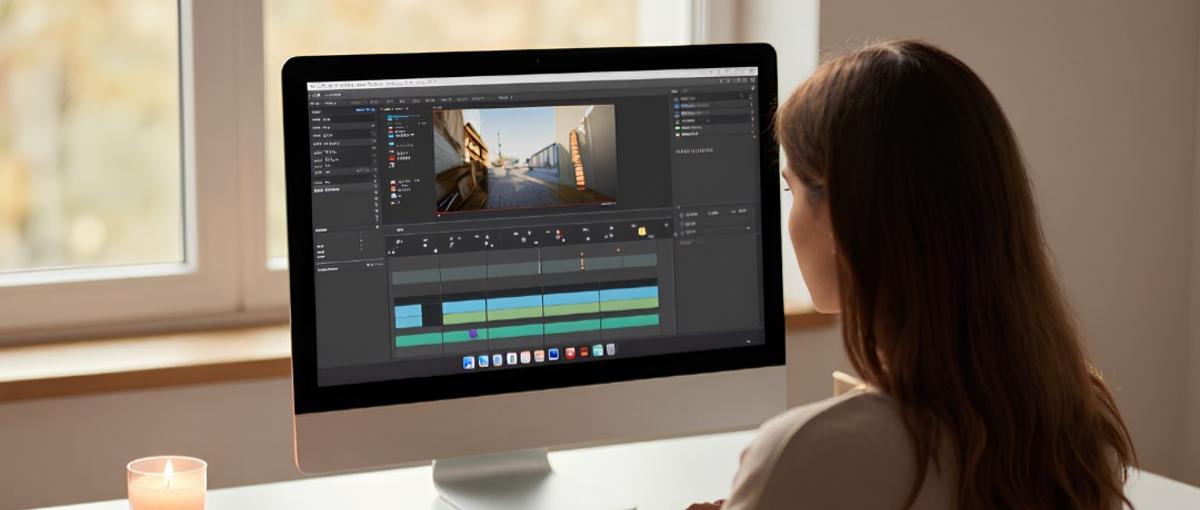Select the leftmost teal clip on the bottom track
Image resolution: width=1200 pixels, height=510 pixels.
418,340
